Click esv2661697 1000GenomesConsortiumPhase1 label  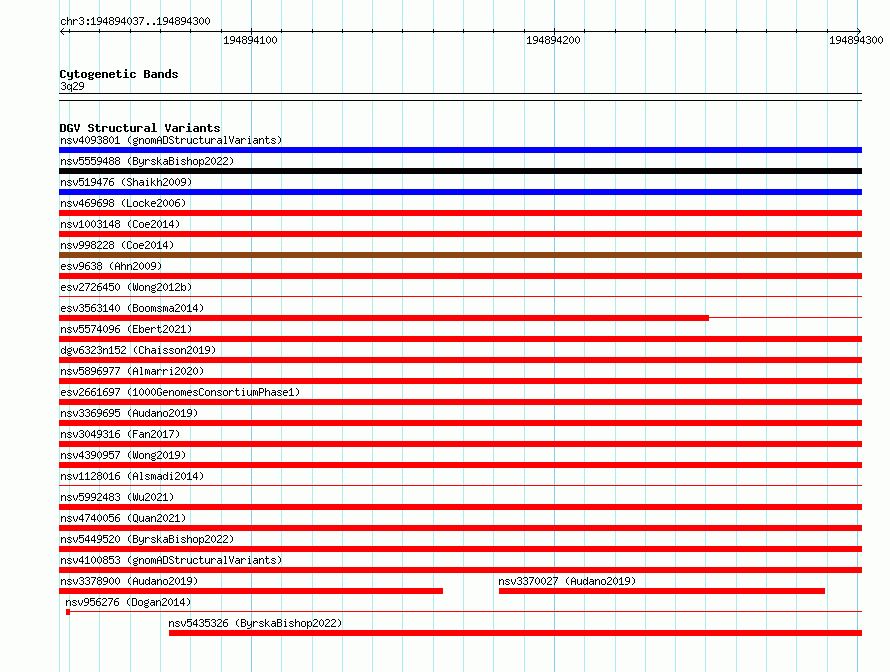point(180,392)
